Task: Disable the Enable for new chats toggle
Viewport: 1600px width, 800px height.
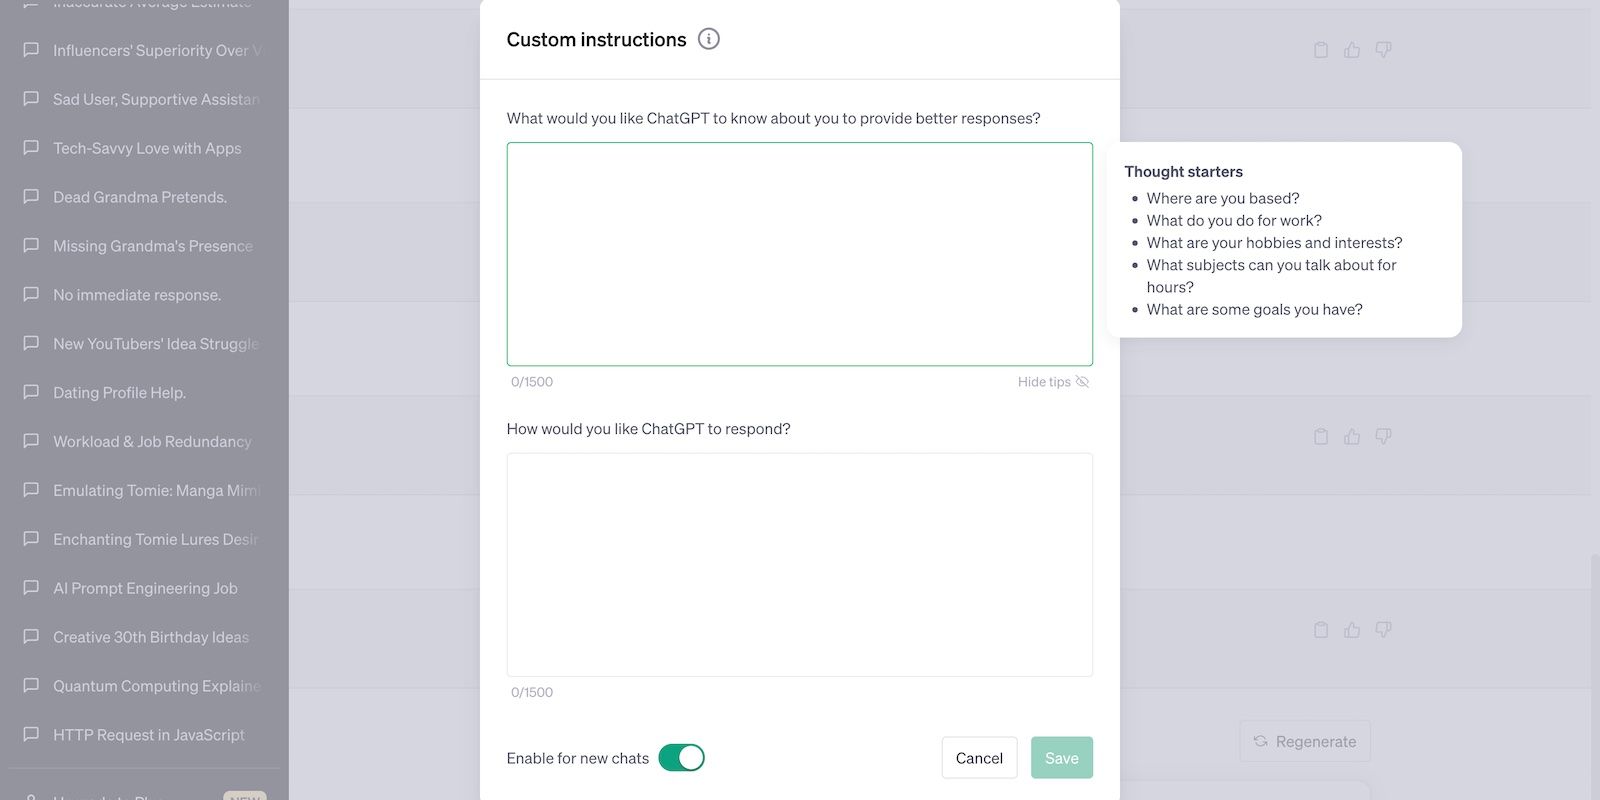Action: [x=682, y=757]
